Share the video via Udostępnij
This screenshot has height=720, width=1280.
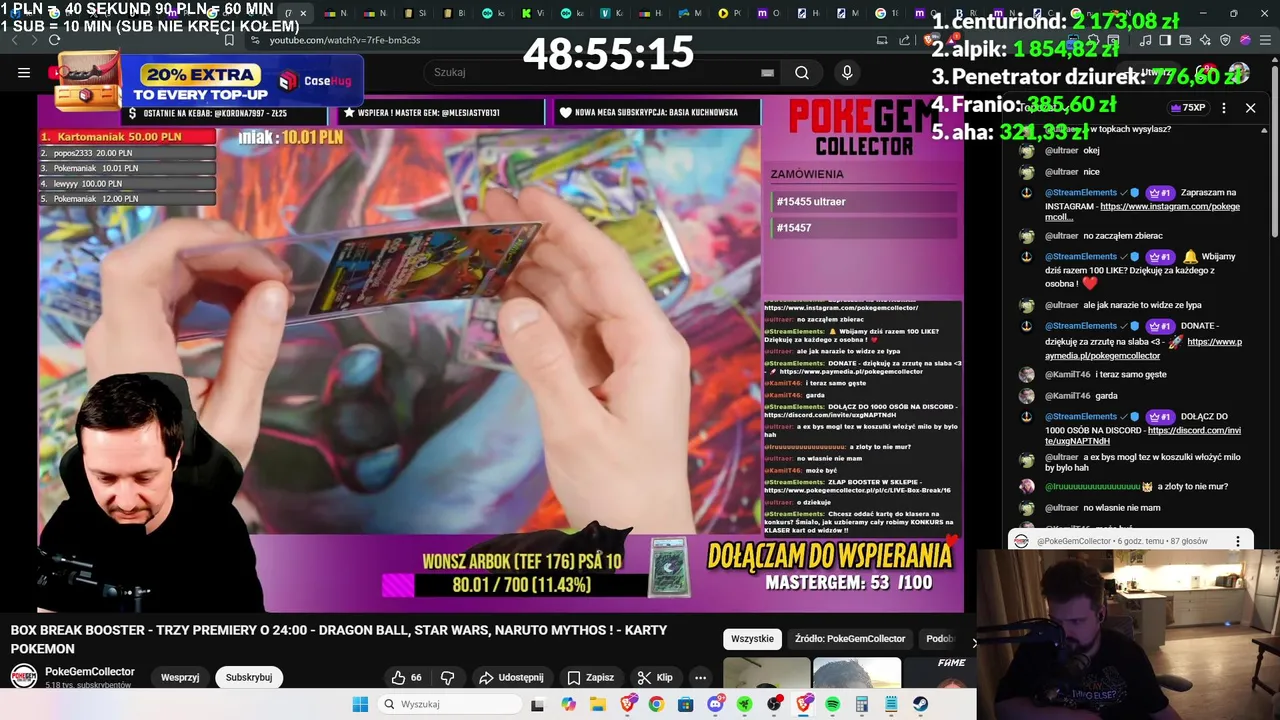[x=511, y=677]
